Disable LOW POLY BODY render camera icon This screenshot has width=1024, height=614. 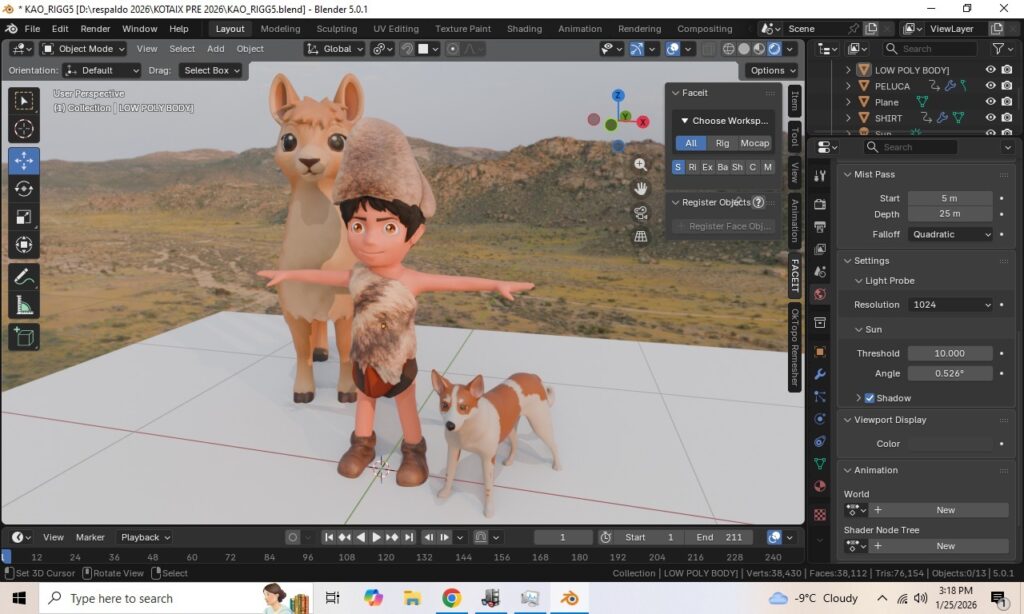coord(1007,70)
